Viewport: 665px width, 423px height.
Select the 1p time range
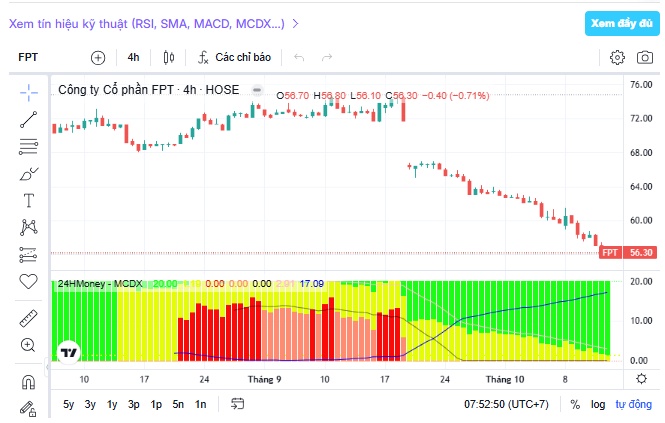click(156, 404)
